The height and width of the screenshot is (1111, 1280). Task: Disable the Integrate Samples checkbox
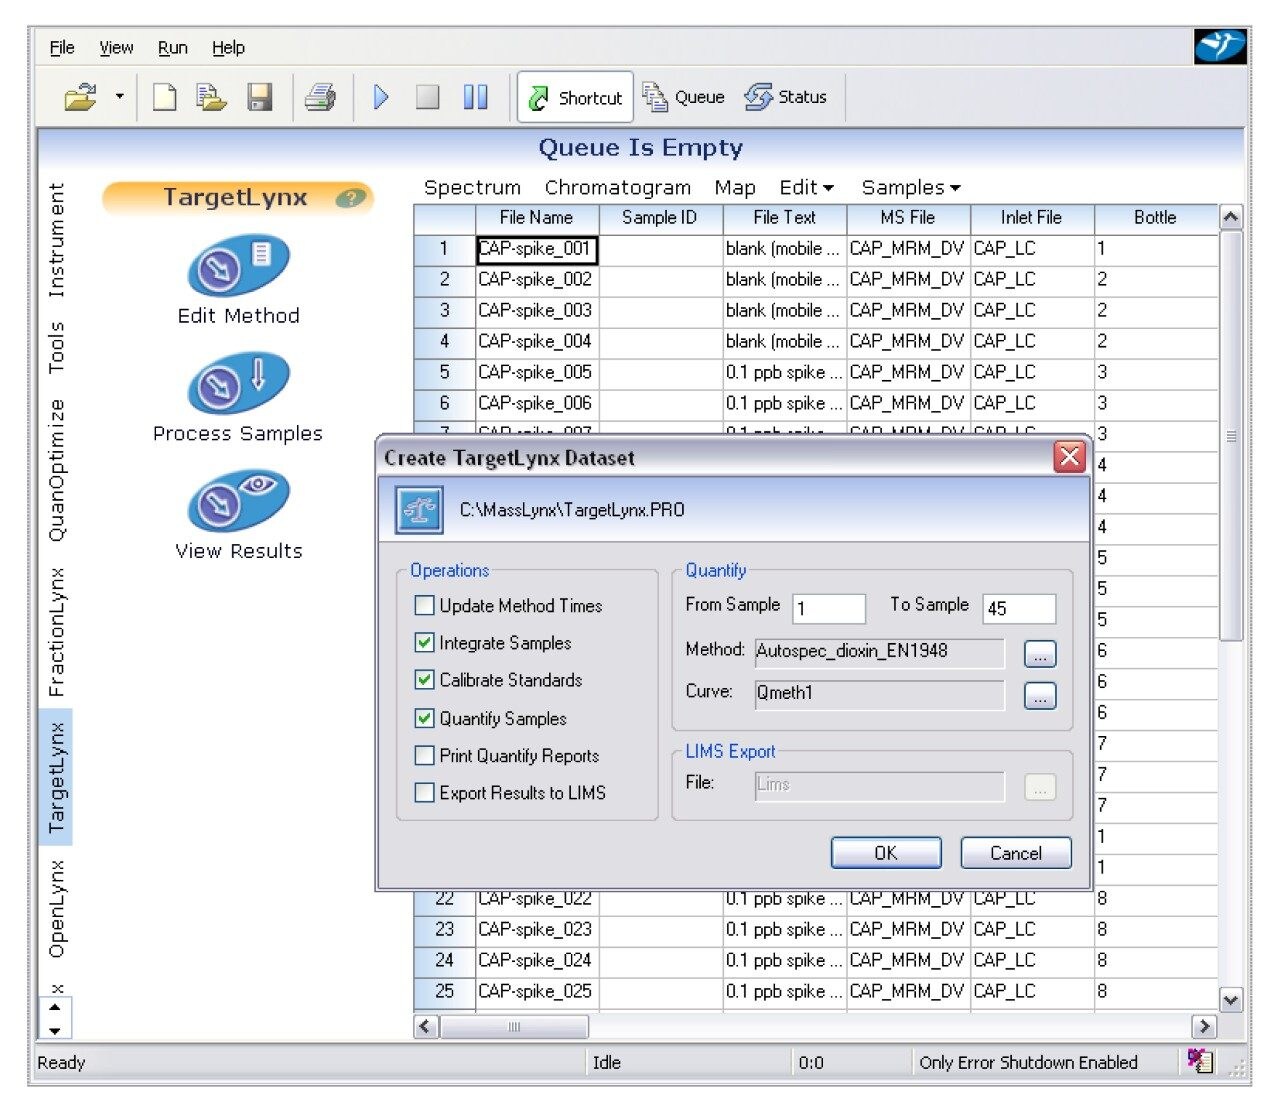[x=424, y=643]
